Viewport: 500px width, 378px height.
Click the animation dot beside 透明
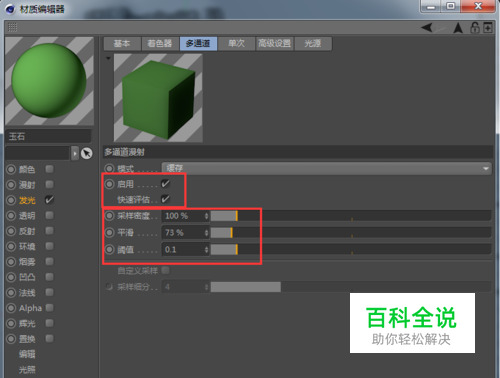pyautogui.click(x=11, y=216)
